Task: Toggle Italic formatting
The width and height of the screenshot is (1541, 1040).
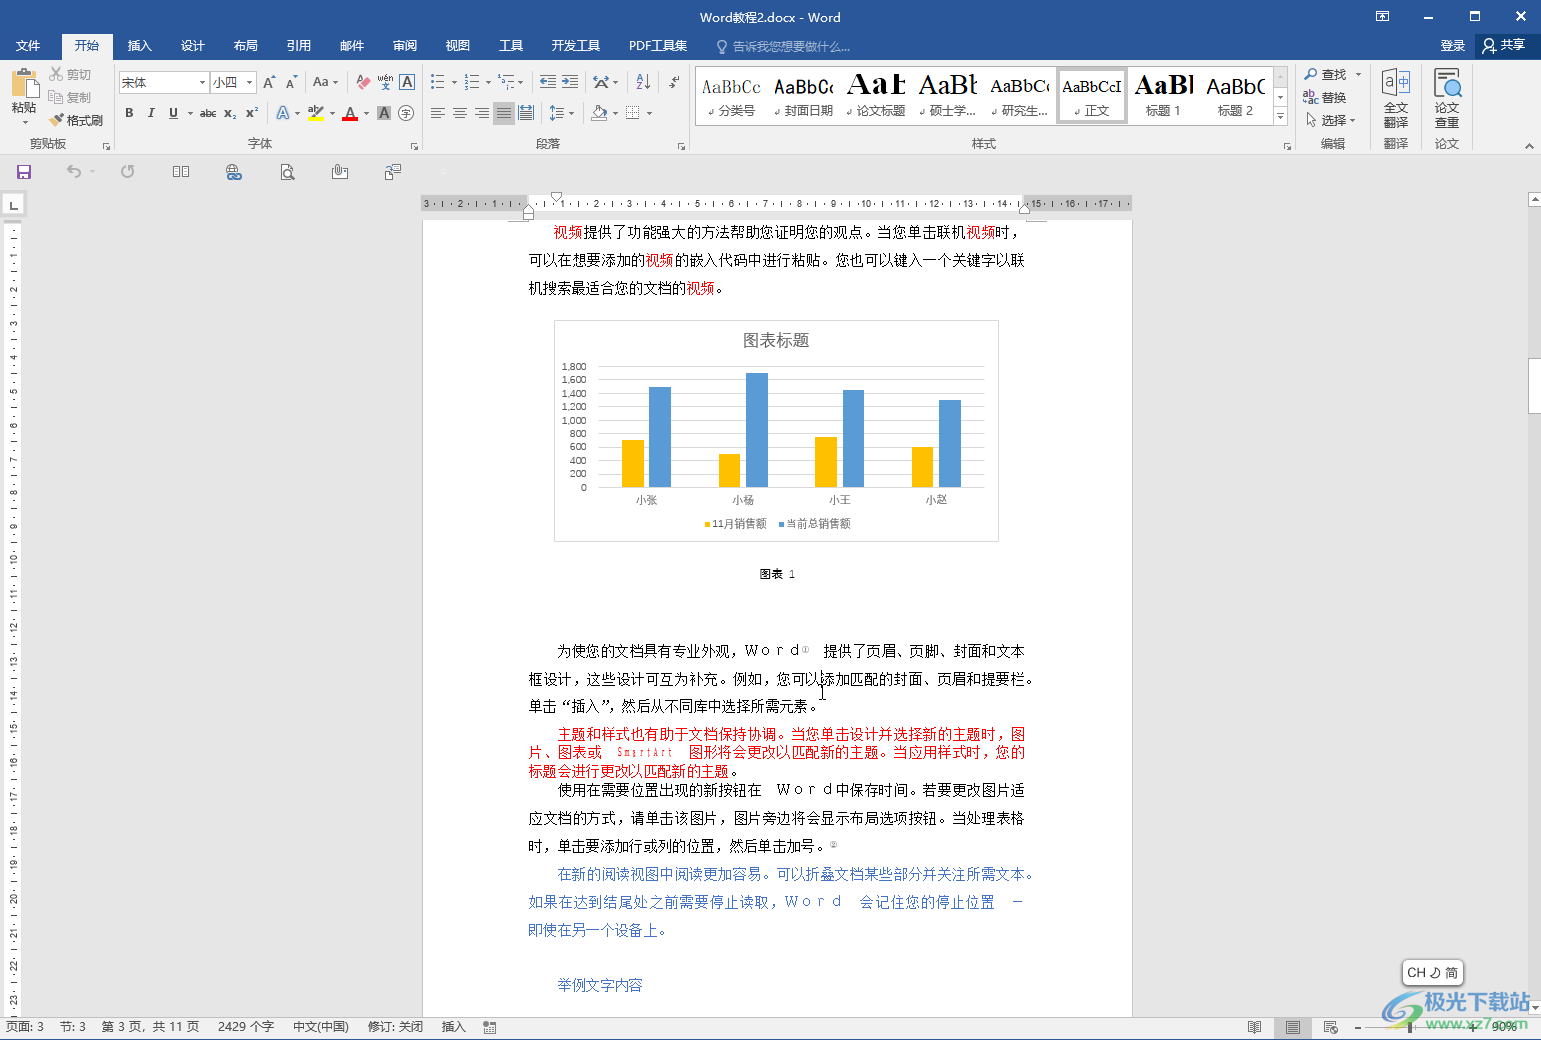Action: point(151,113)
